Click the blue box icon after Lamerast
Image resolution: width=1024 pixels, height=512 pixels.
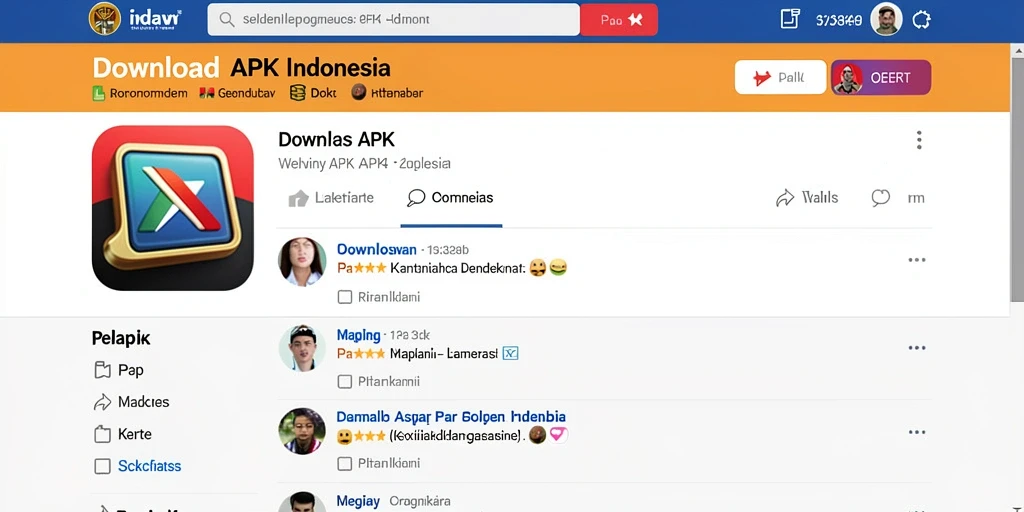511,353
